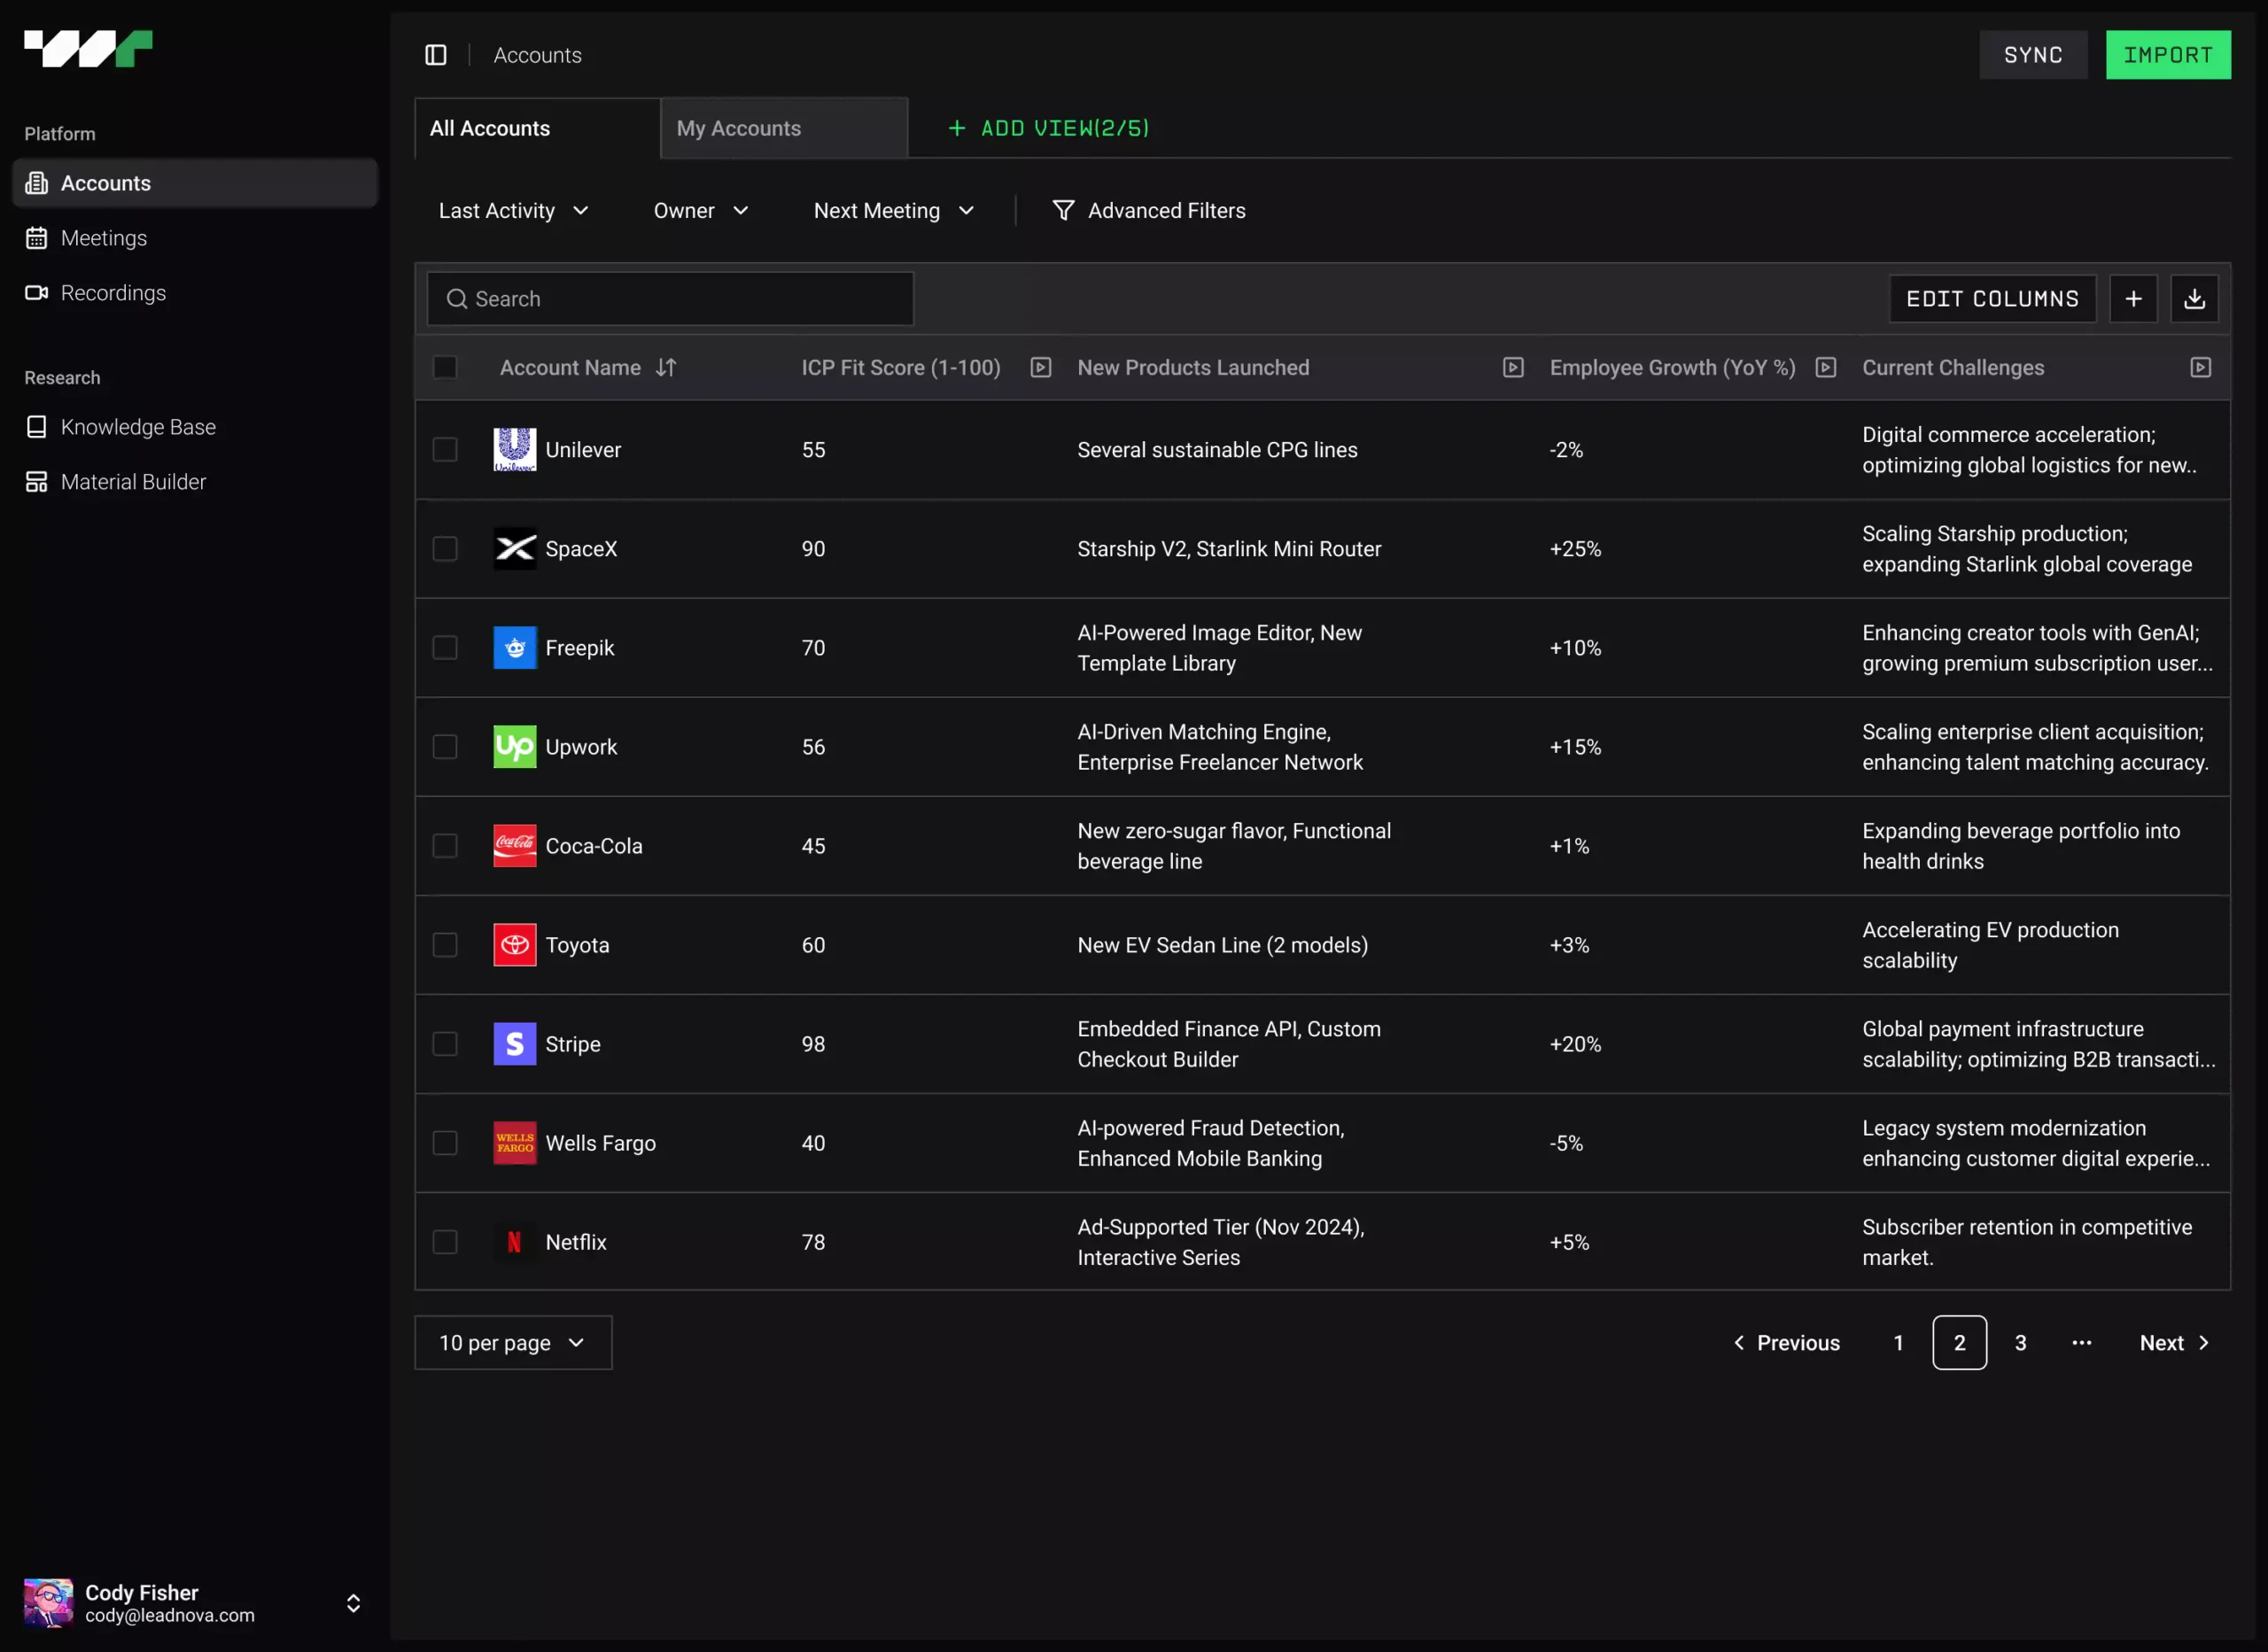The width and height of the screenshot is (2268, 1652).
Task: Check the SpaceX row checkbox
Action: pos(445,549)
